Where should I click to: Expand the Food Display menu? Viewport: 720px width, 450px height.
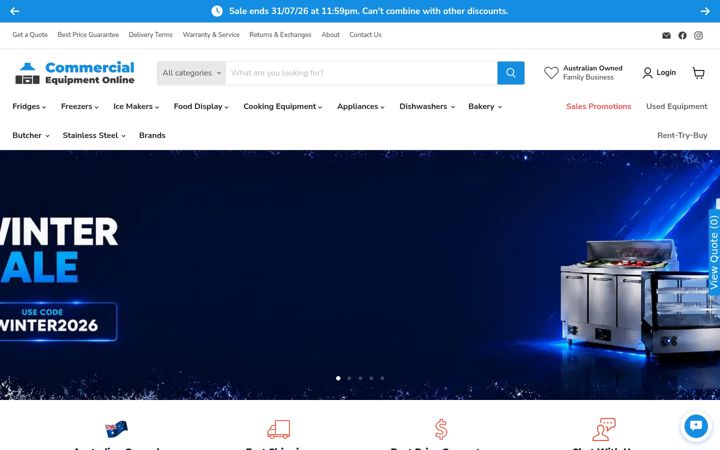(201, 107)
